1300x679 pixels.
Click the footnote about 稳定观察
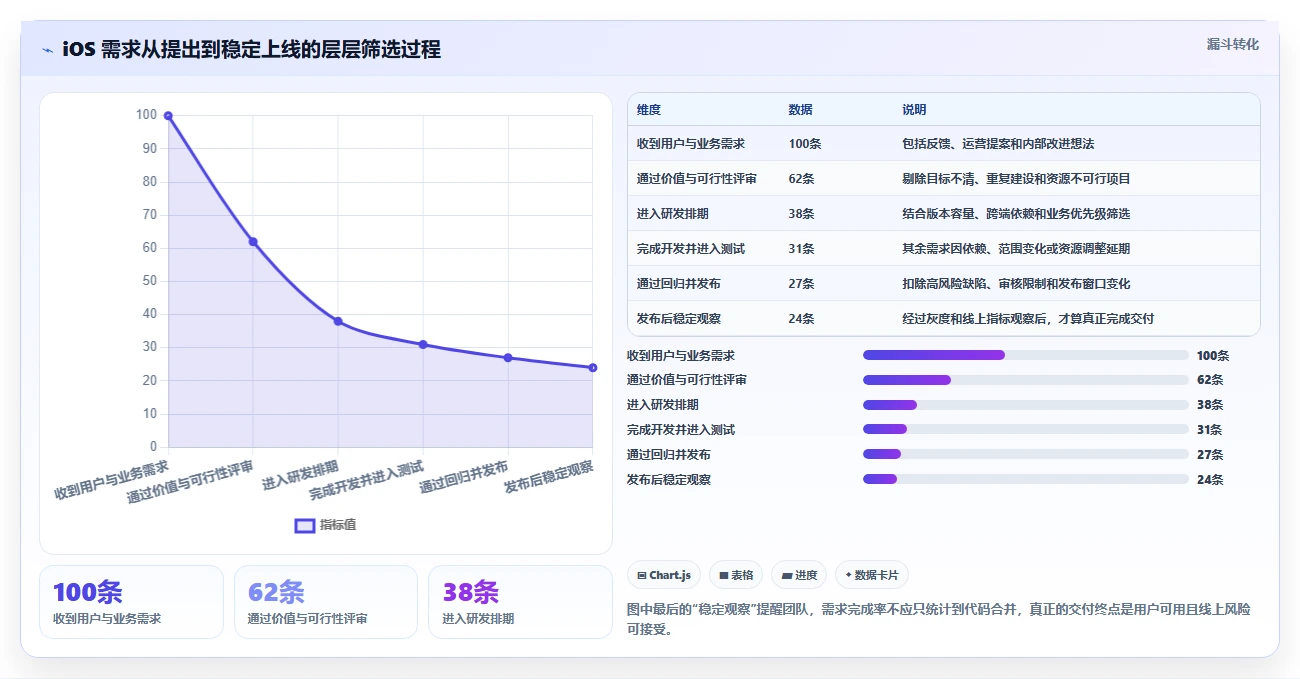(940, 619)
